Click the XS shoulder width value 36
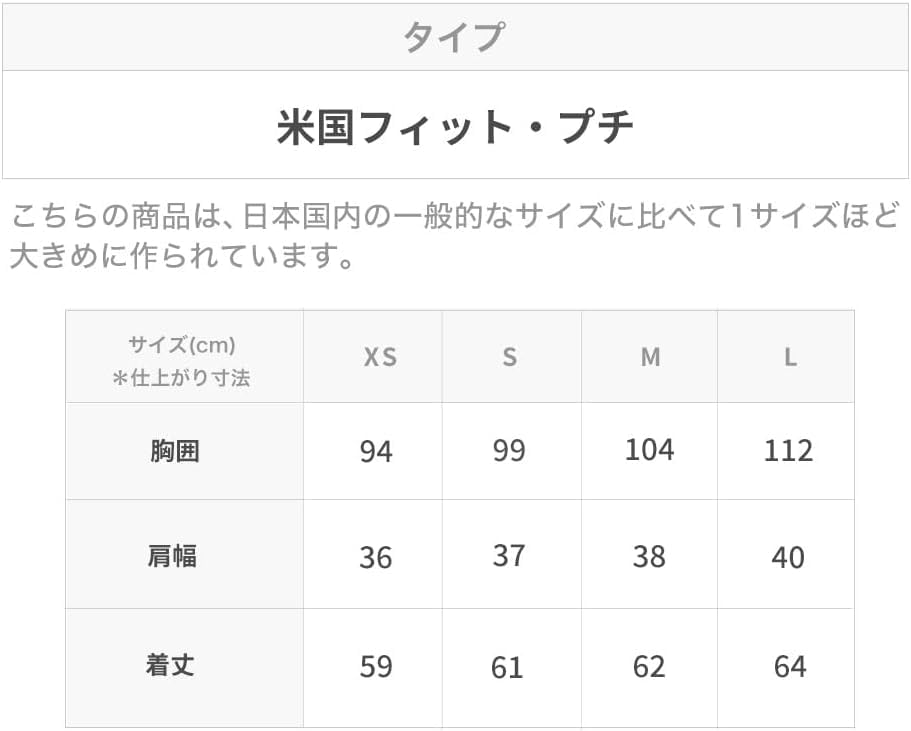The width and height of the screenshot is (911, 731). pyautogui.click(x=376, y=557)
